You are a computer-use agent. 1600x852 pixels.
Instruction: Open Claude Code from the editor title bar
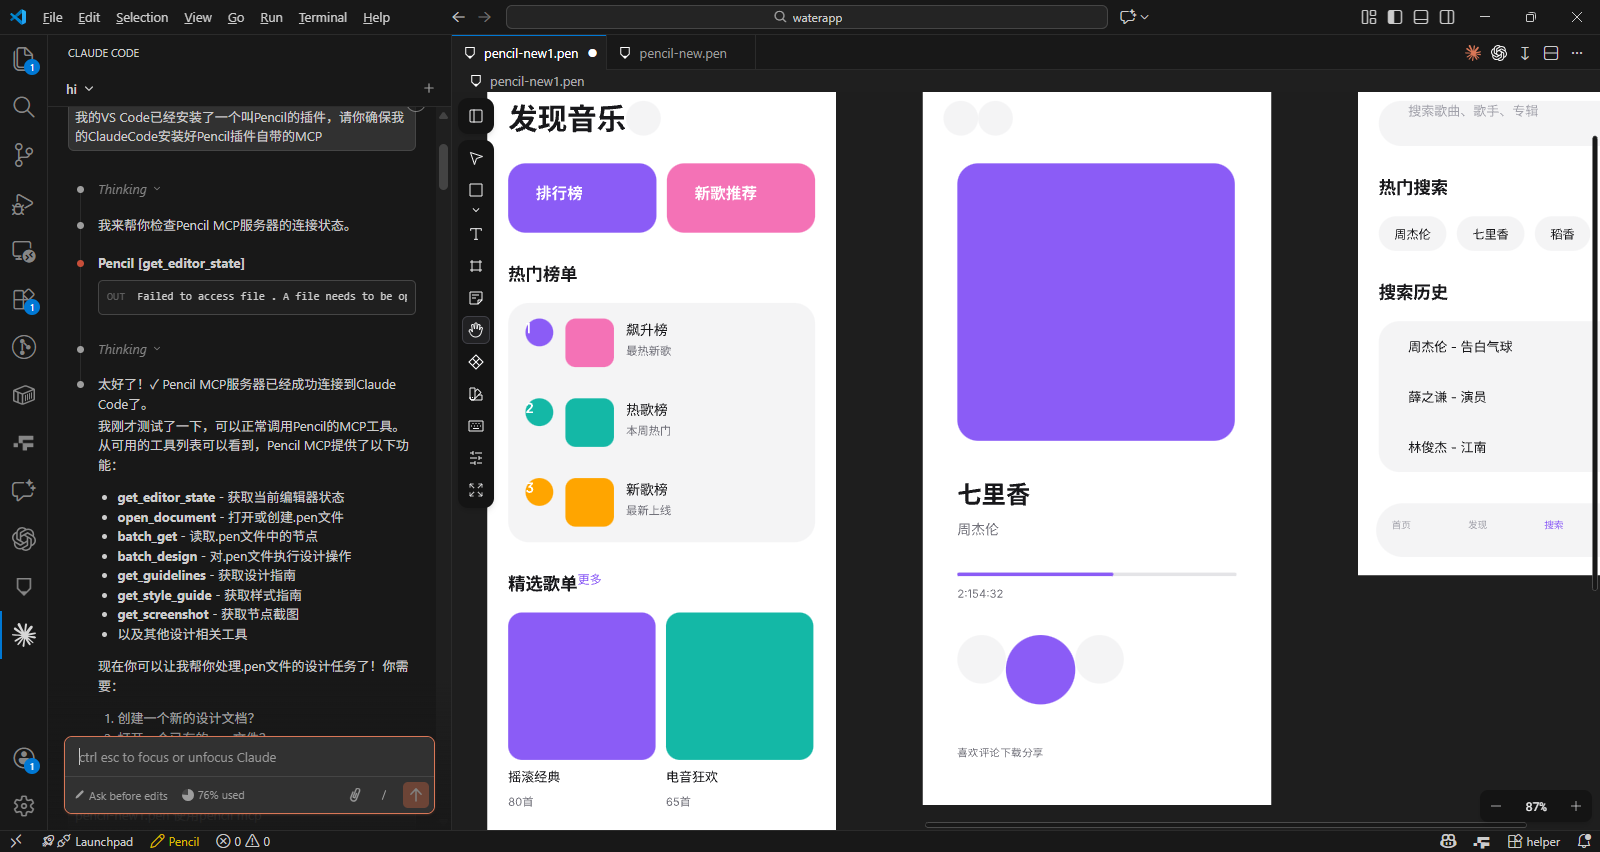[x=1473, y=53]
